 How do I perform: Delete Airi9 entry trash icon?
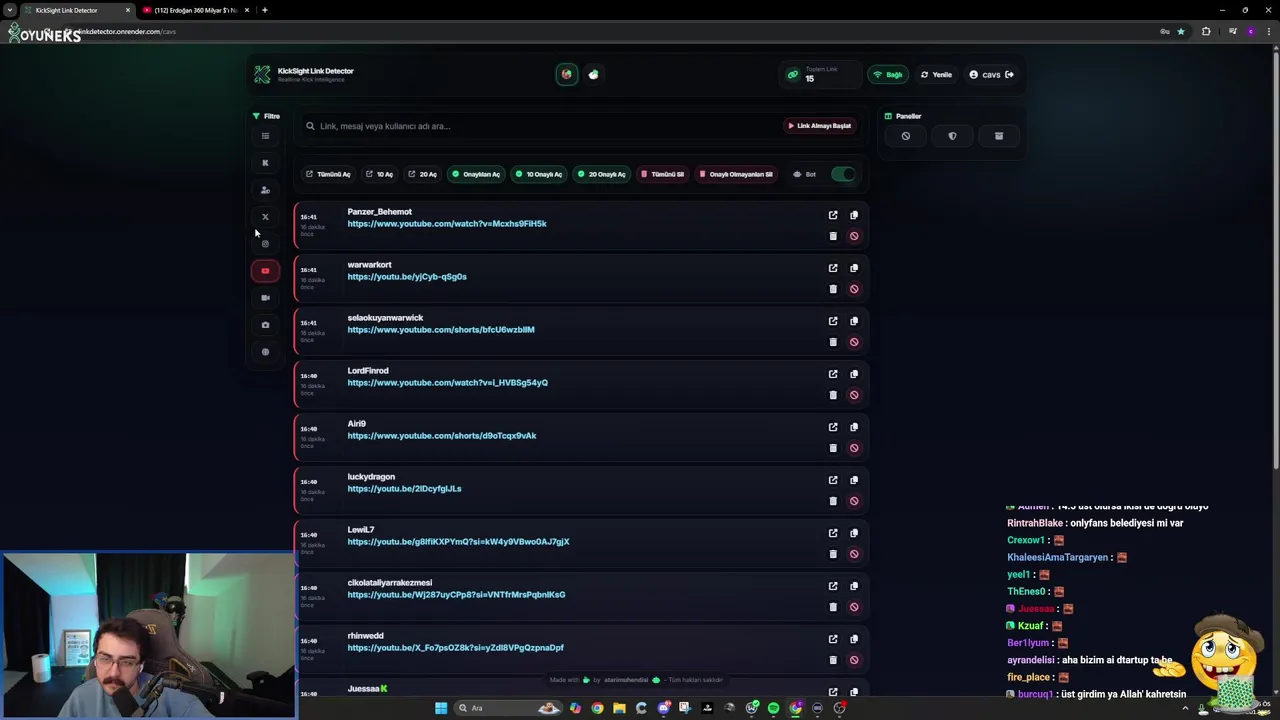(x=833, y=448)
